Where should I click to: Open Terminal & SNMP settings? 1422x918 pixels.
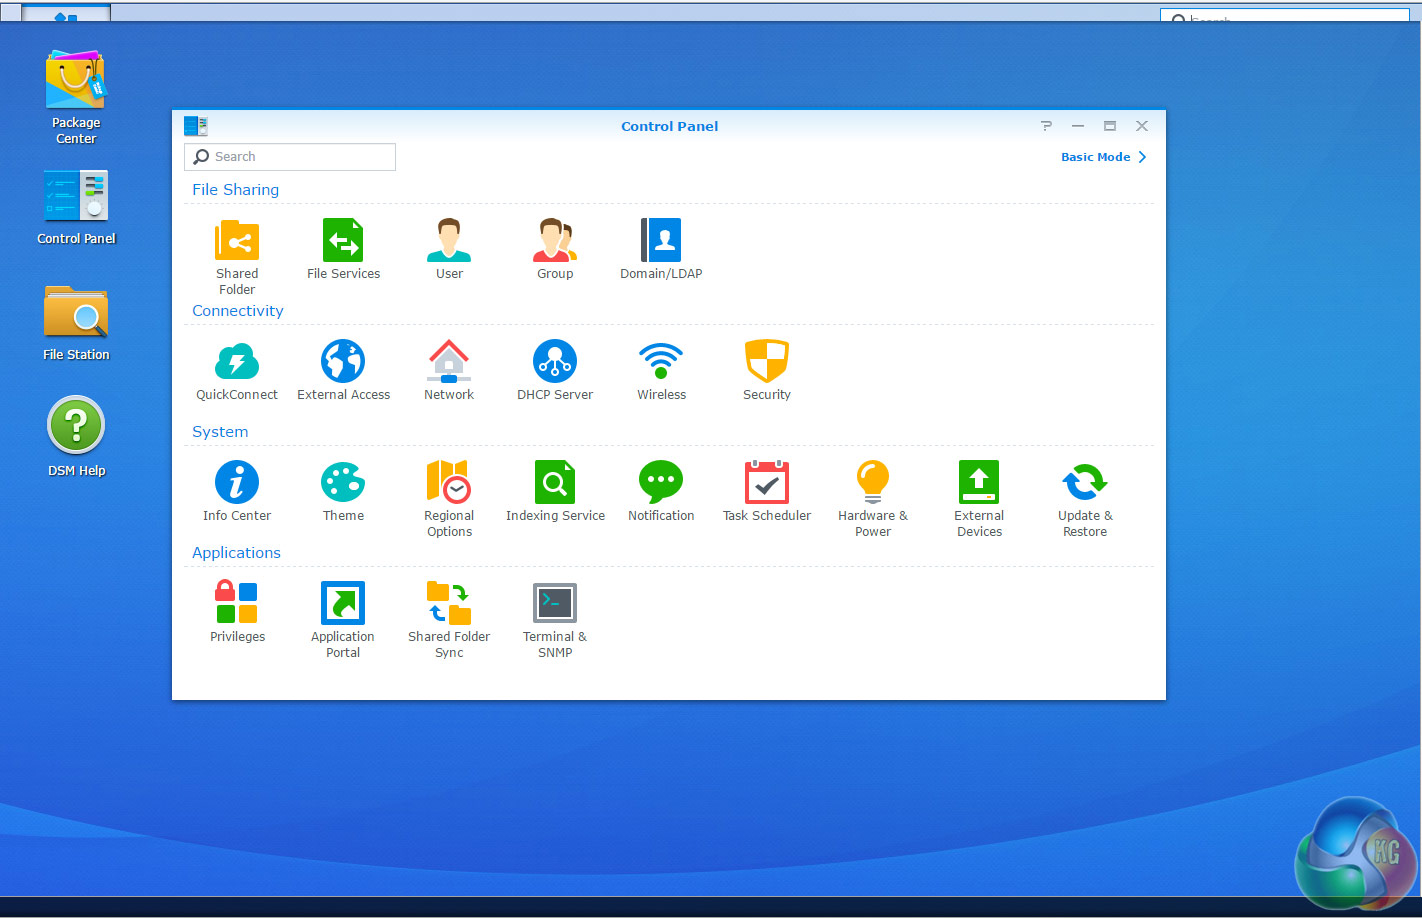(555, 605)
